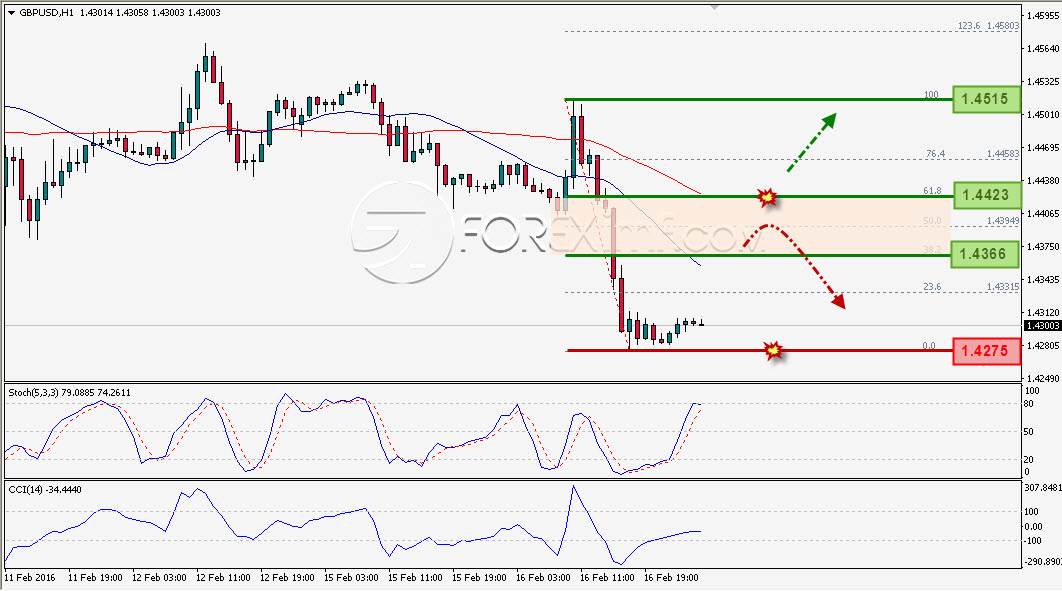Click the 1.43949 Fibonacci price value
The image size is (1062, 591).
pos(1003,221)
